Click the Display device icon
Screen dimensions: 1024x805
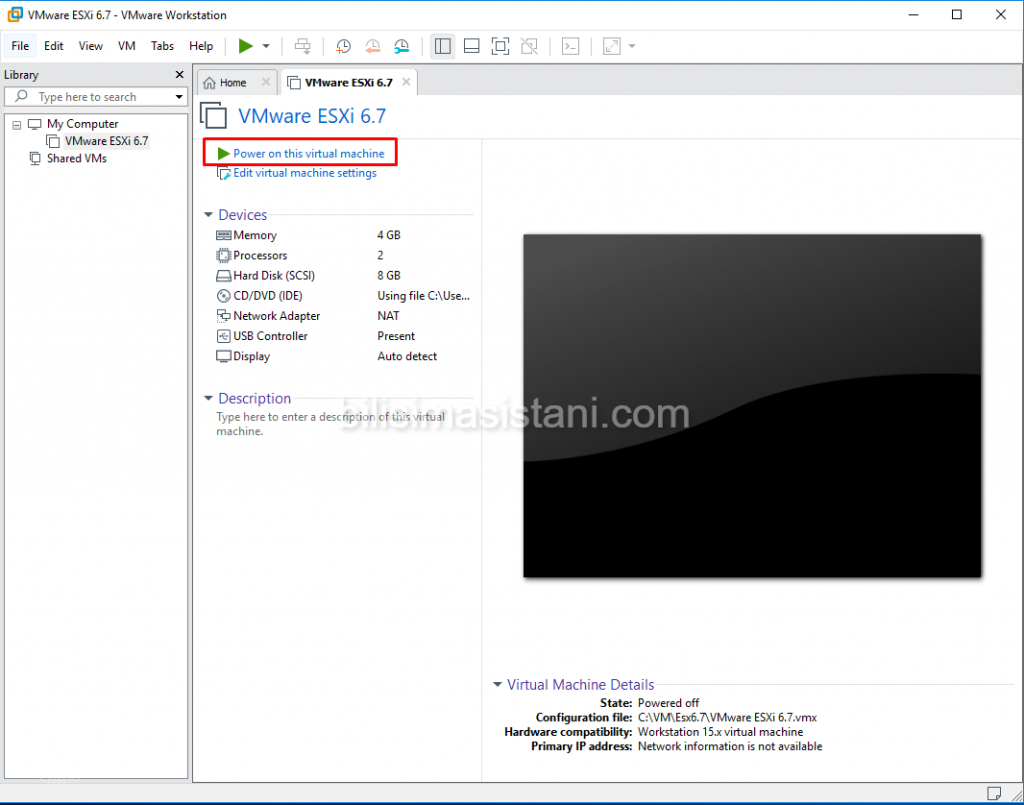click(223, 356)
